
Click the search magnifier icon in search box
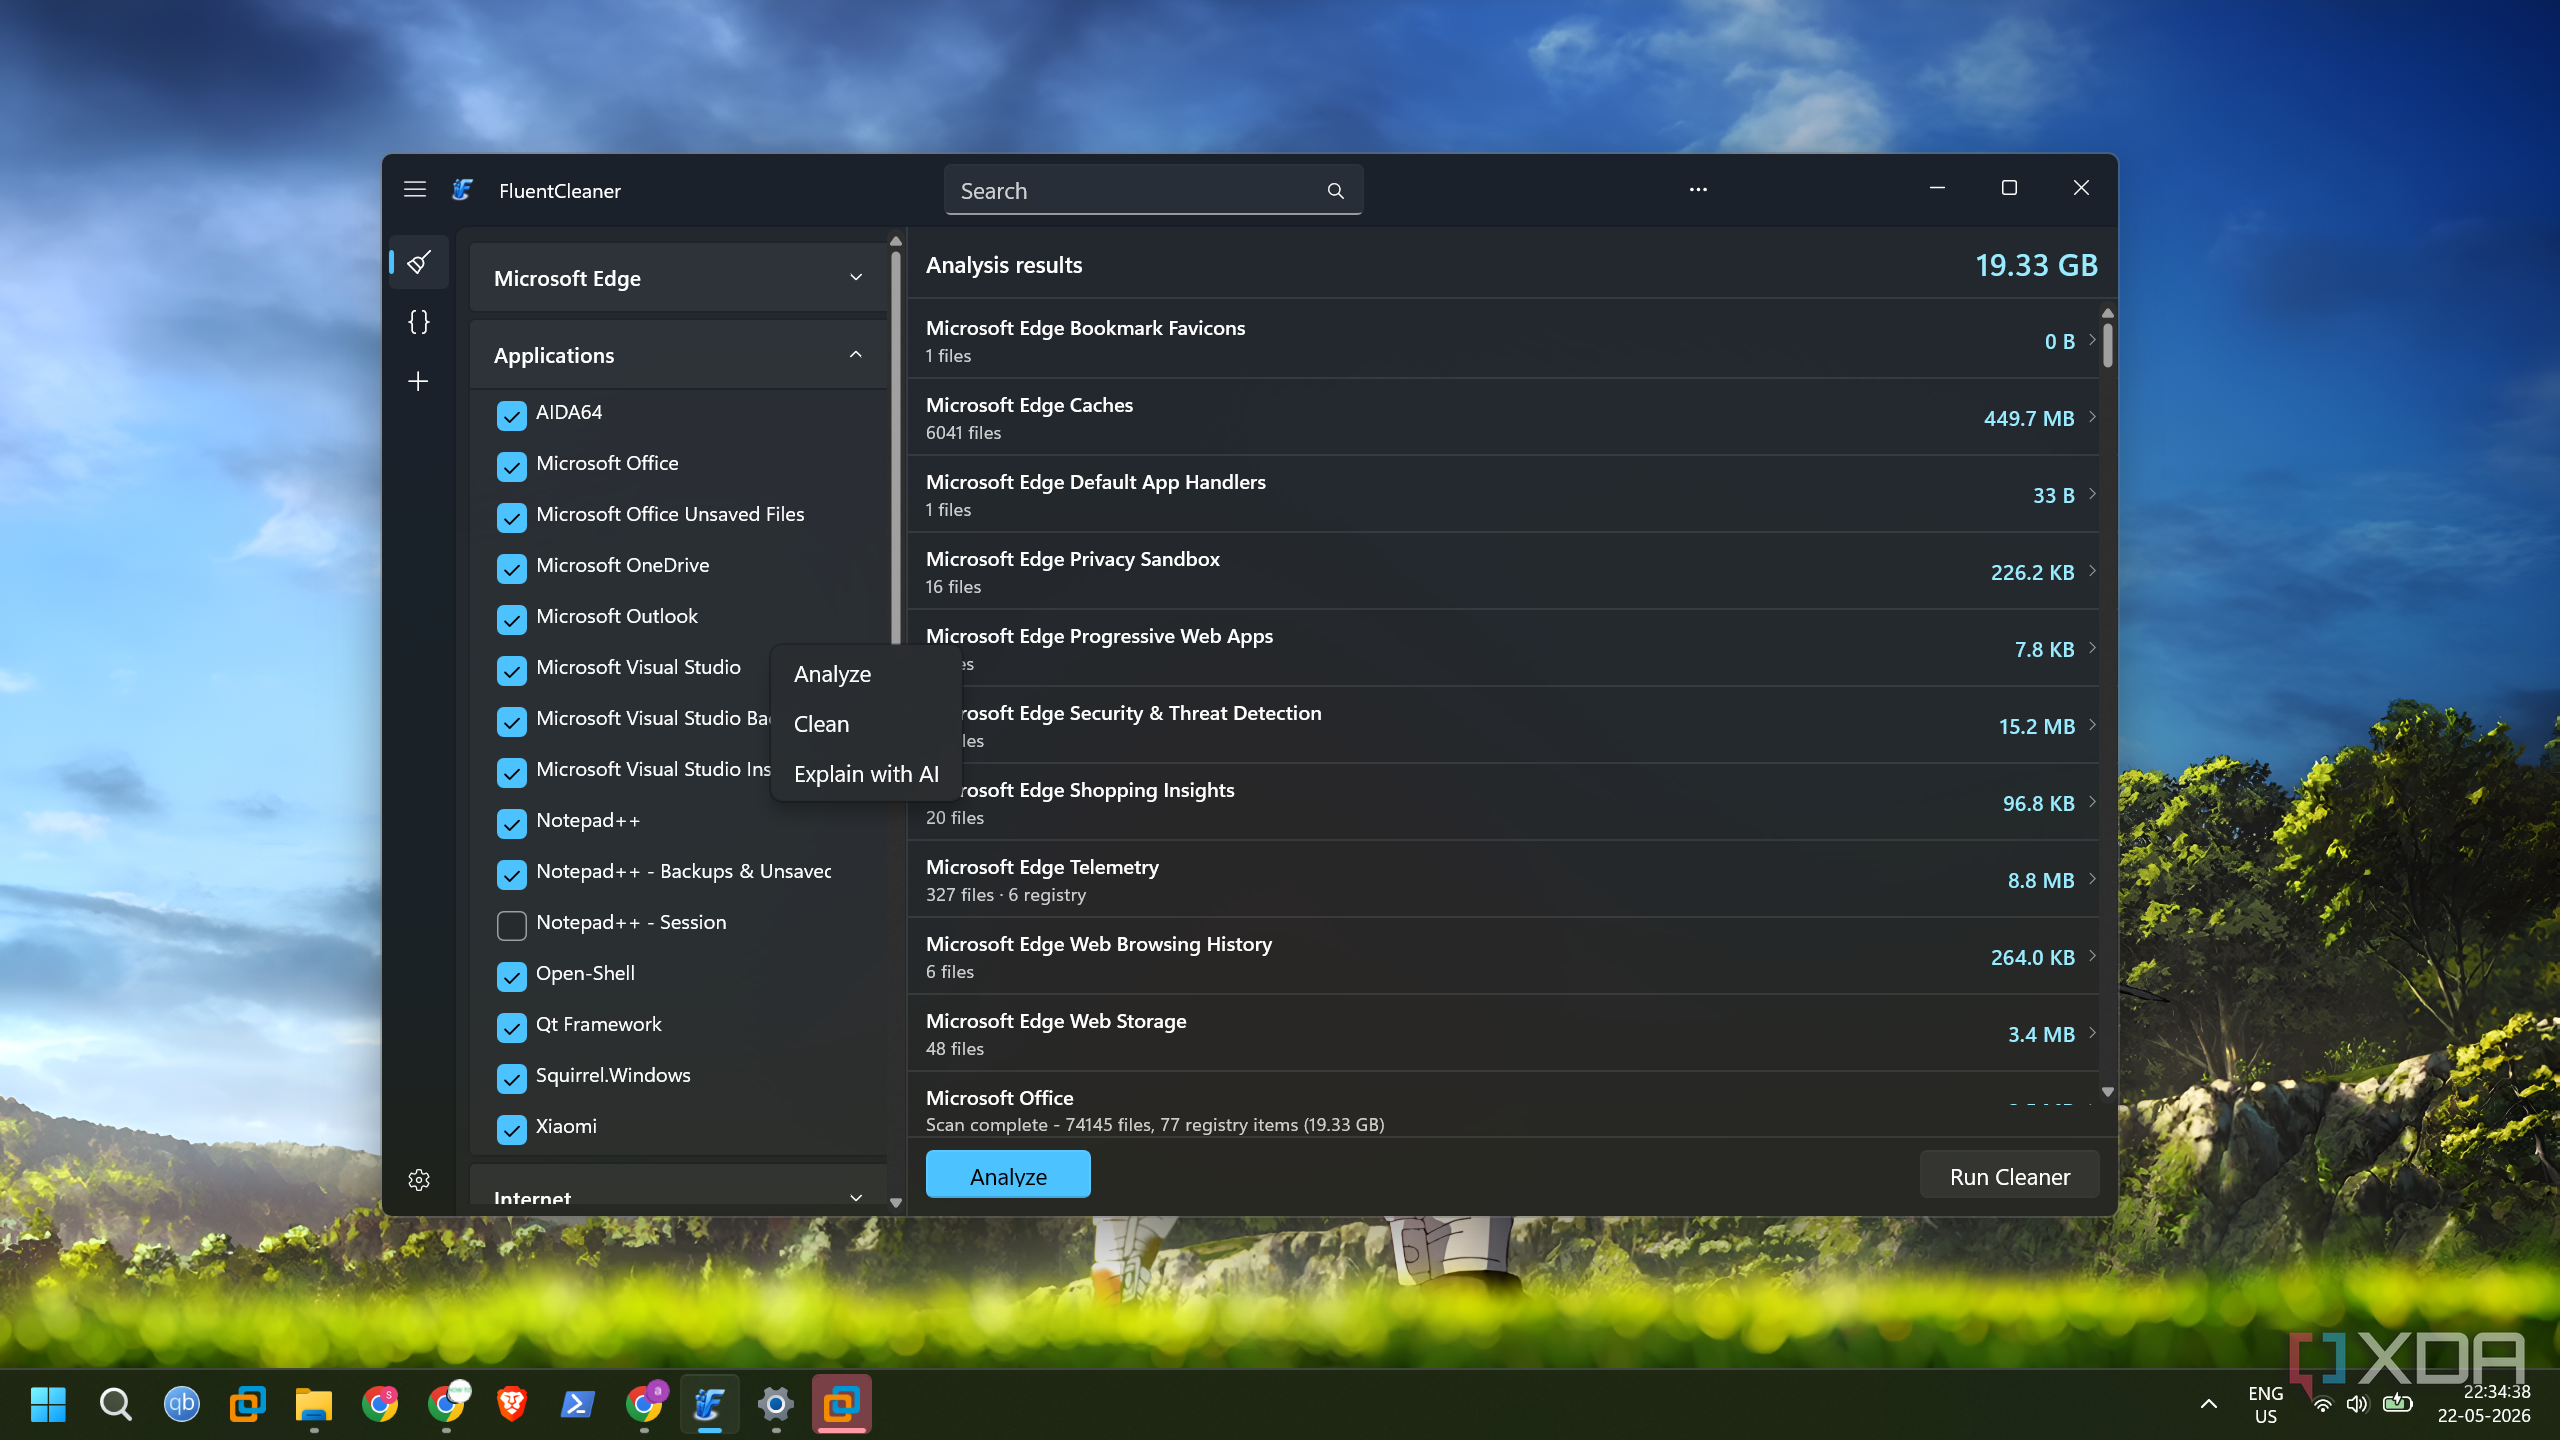1335,191
